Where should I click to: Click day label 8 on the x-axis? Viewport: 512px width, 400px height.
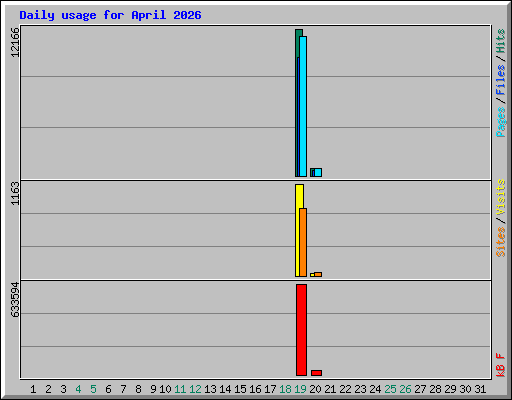[x=138, y=389]
